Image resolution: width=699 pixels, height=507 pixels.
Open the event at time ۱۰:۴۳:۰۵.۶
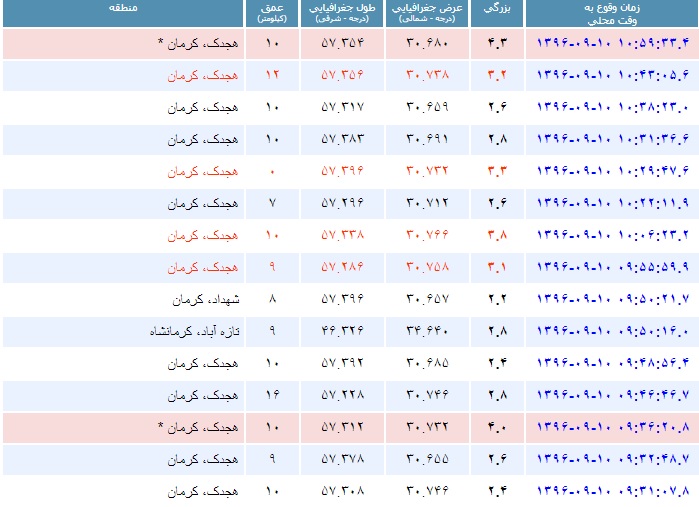[613, 75]
